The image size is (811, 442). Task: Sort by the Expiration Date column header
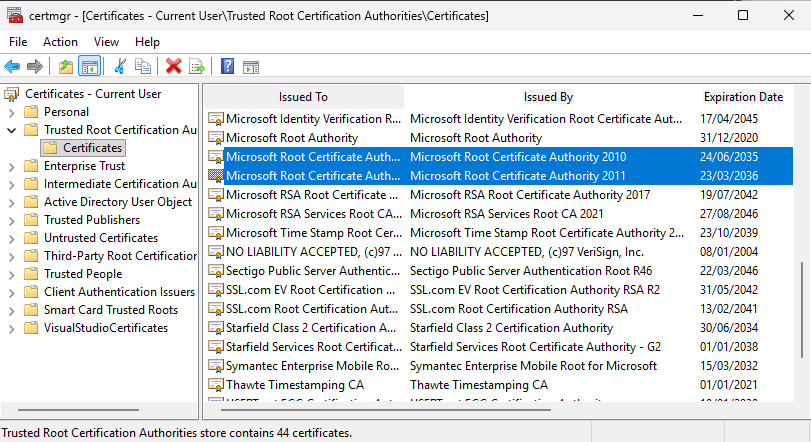[743, 97]
